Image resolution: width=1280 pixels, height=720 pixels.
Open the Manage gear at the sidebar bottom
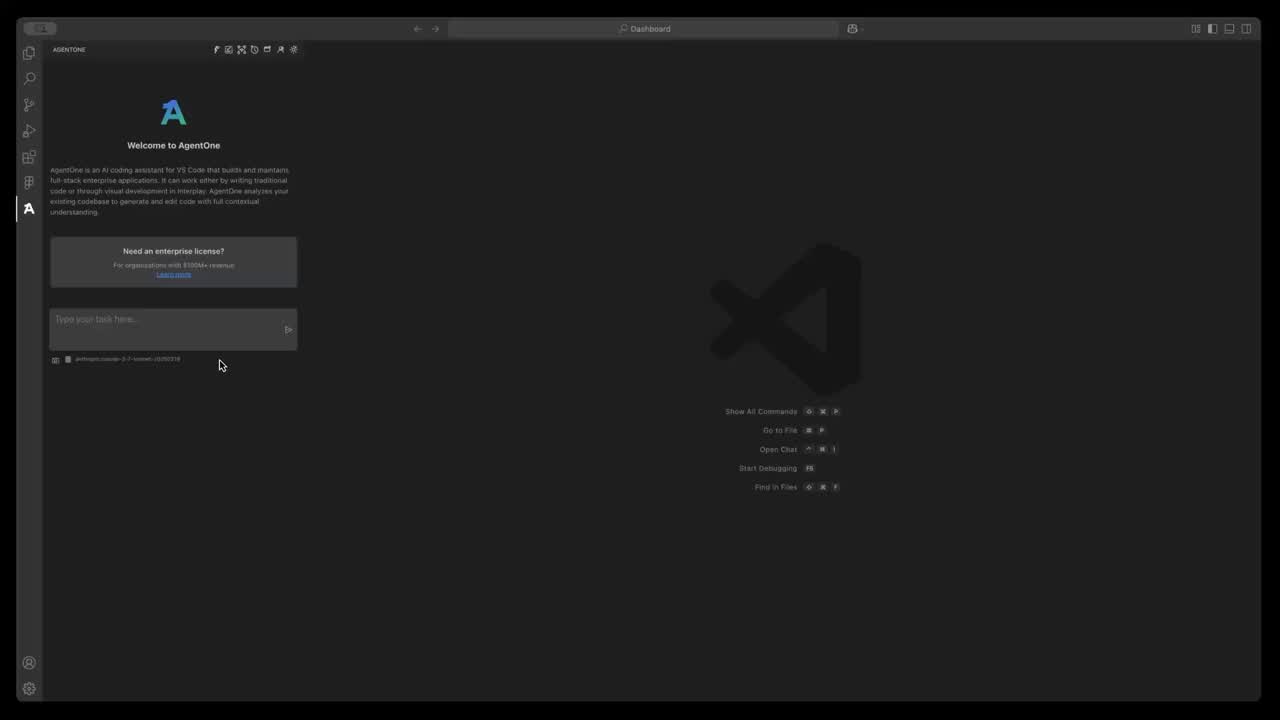[x=29, y=689]
